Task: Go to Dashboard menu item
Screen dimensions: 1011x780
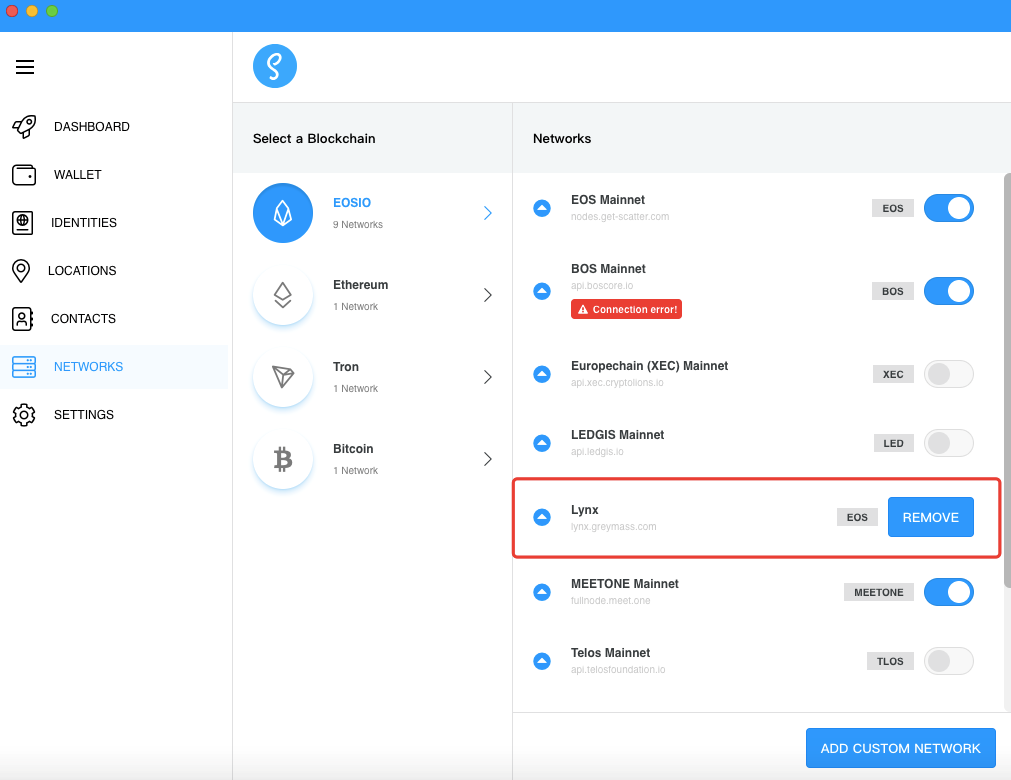Action: 113,126
